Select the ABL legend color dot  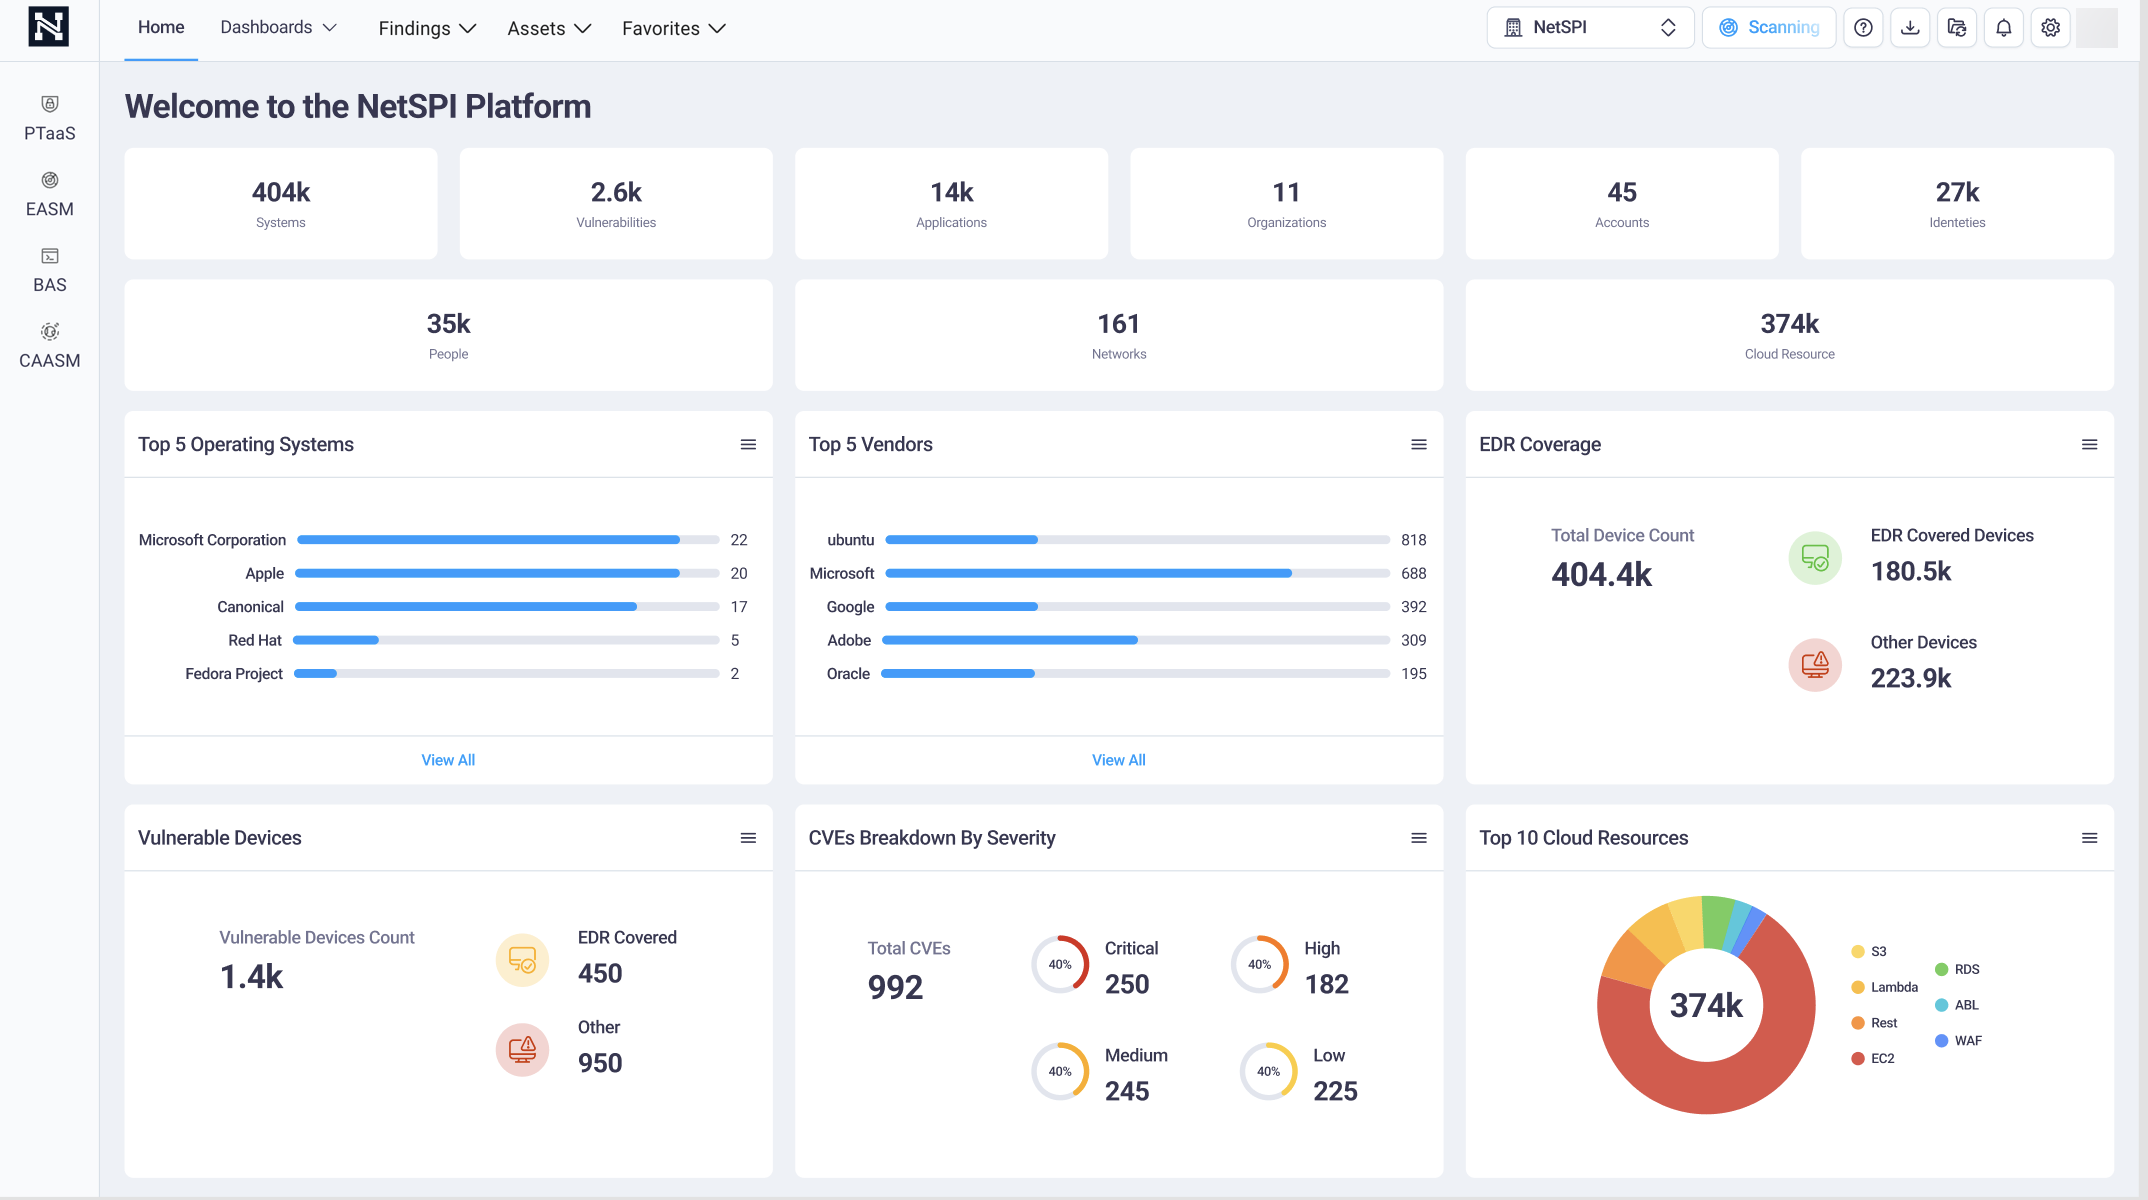pyautogui.click(x=1942, y=1005)
